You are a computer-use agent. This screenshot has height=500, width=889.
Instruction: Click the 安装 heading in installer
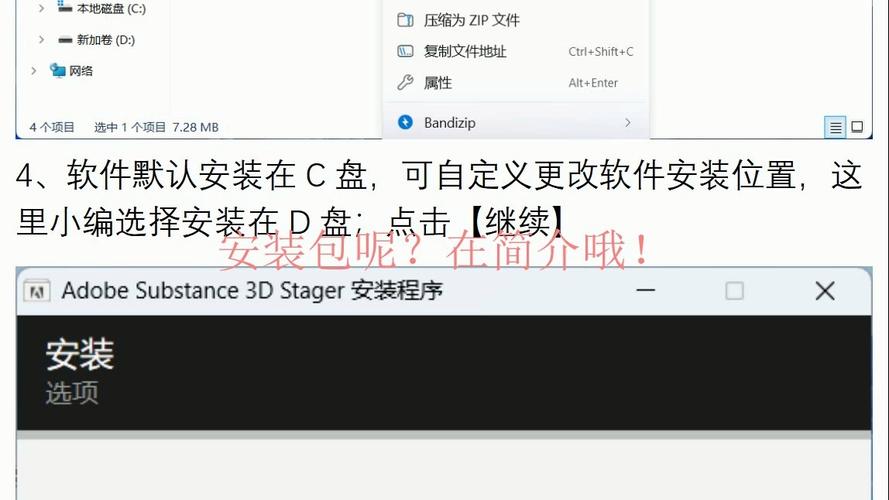pyautogui.click(x=80, y=355)
